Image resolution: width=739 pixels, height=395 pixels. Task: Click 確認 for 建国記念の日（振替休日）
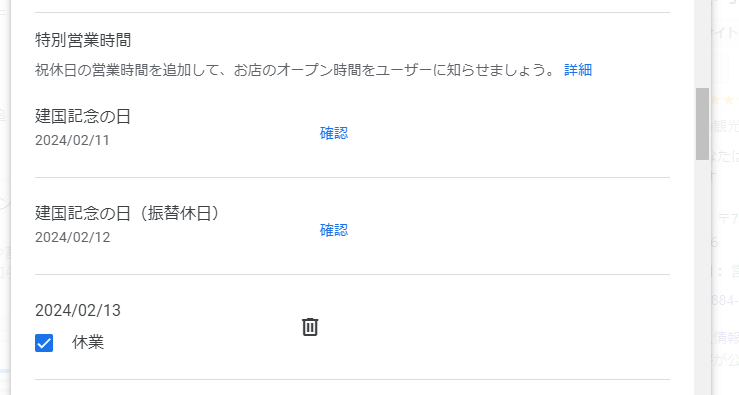[334, 230]
